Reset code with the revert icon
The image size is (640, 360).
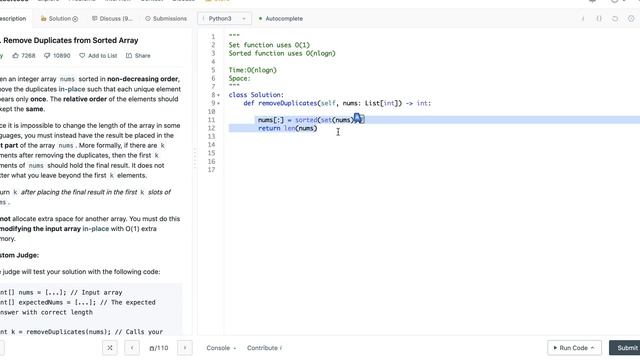(615, 19)
